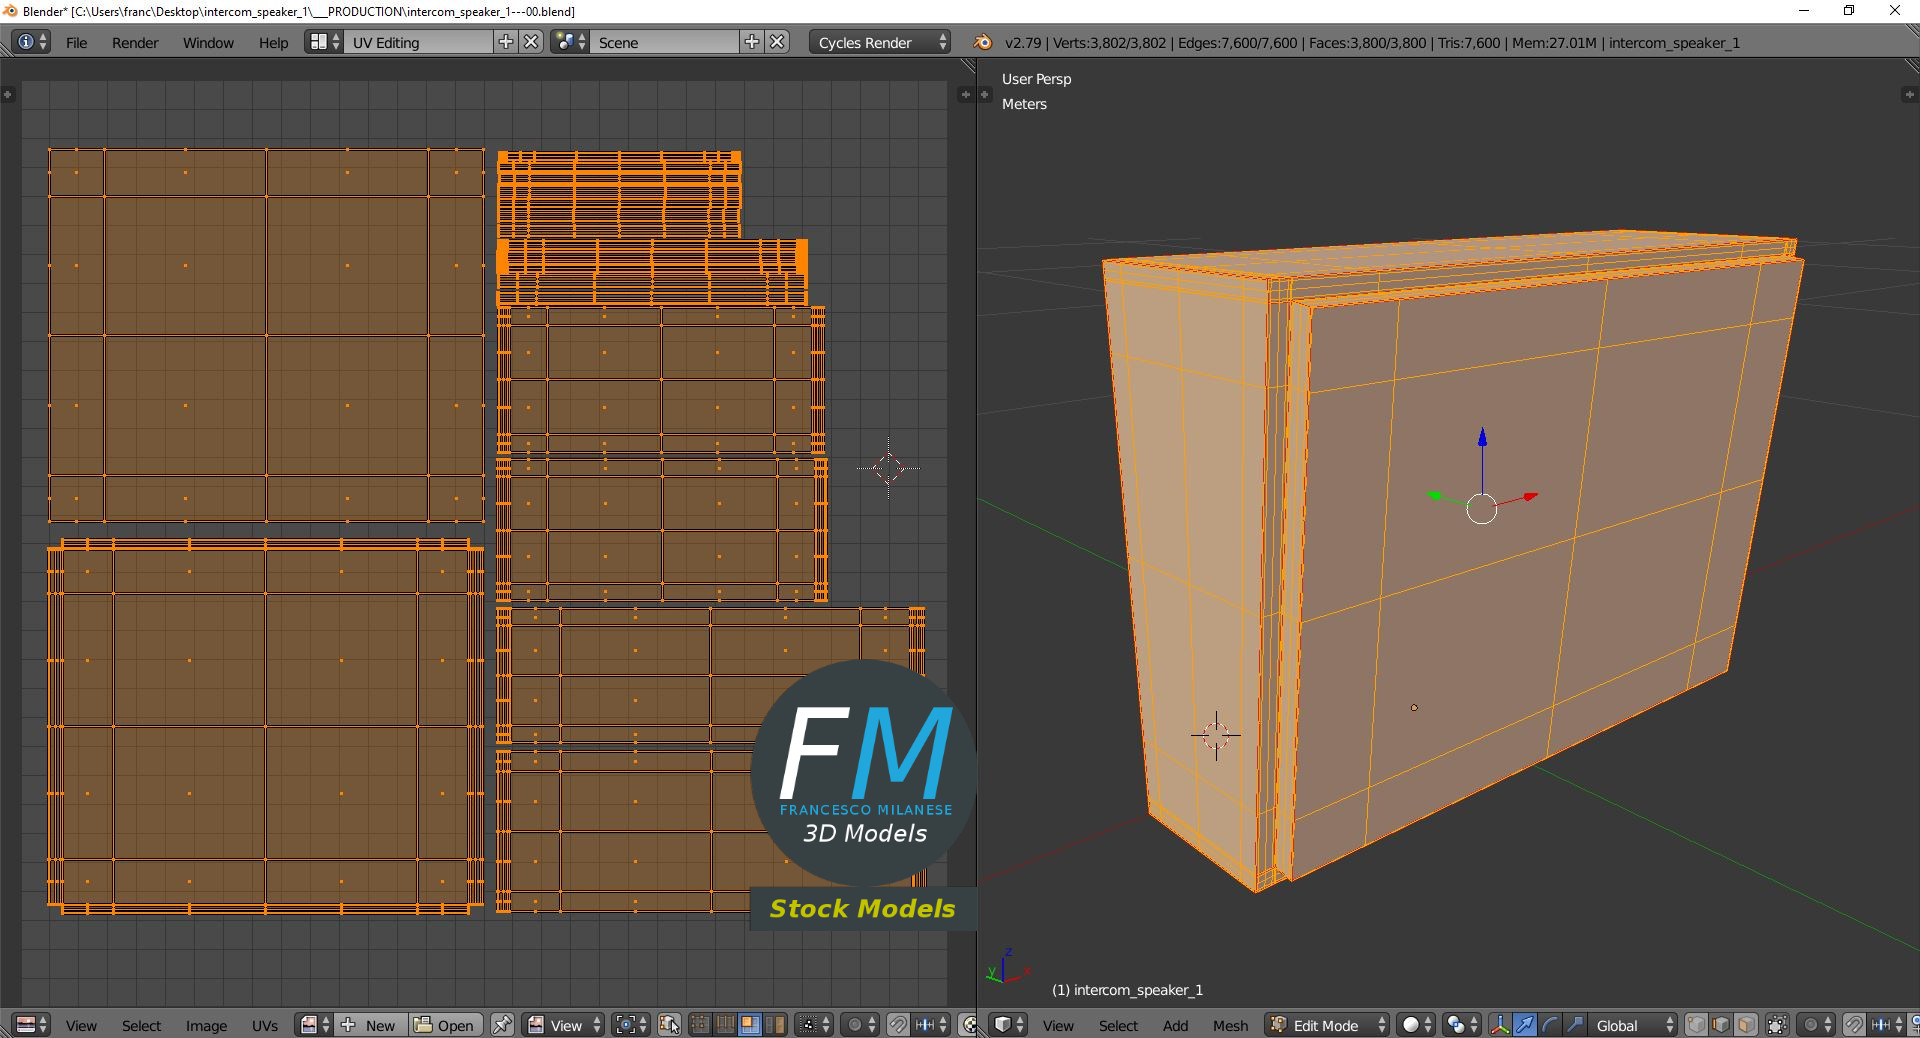Open the Cycles Render engine dropdown
Screen dimensions: 1920x1038
[x=882, y=42]
